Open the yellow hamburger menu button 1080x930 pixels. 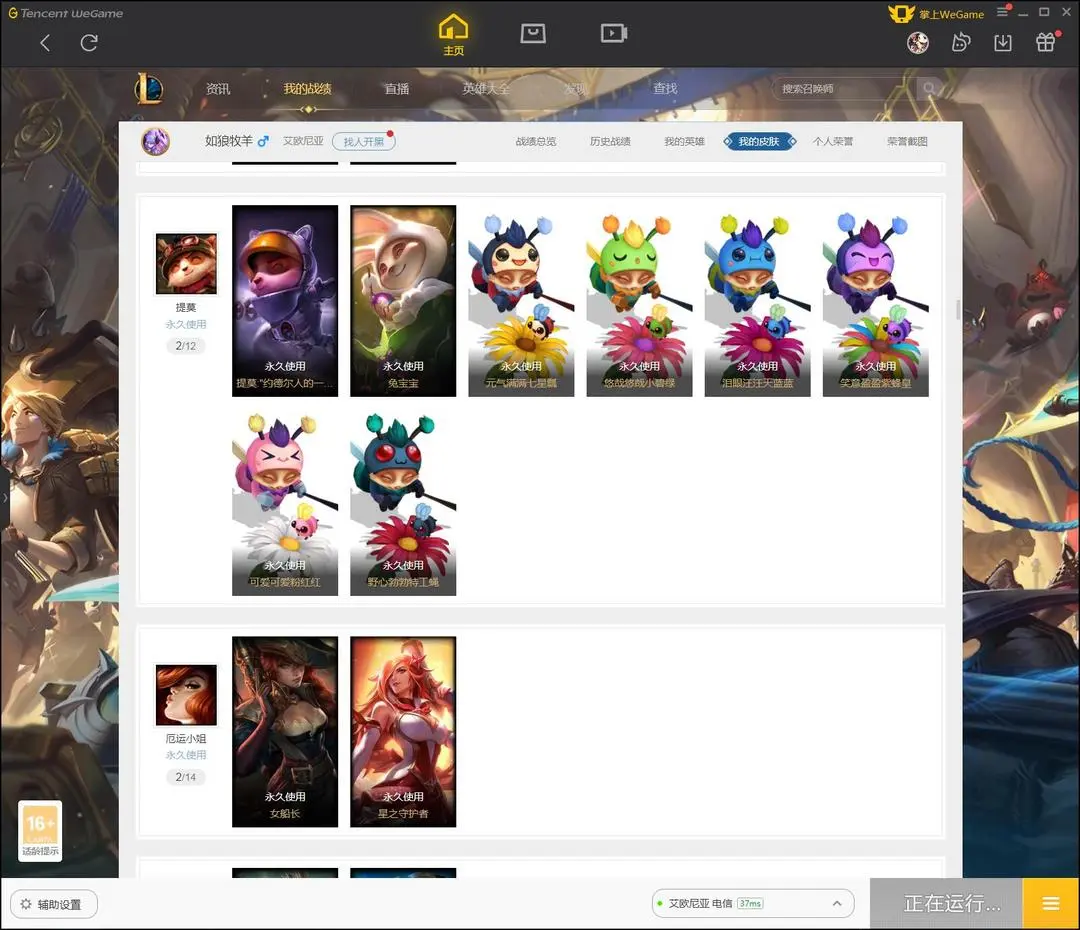1051,904
